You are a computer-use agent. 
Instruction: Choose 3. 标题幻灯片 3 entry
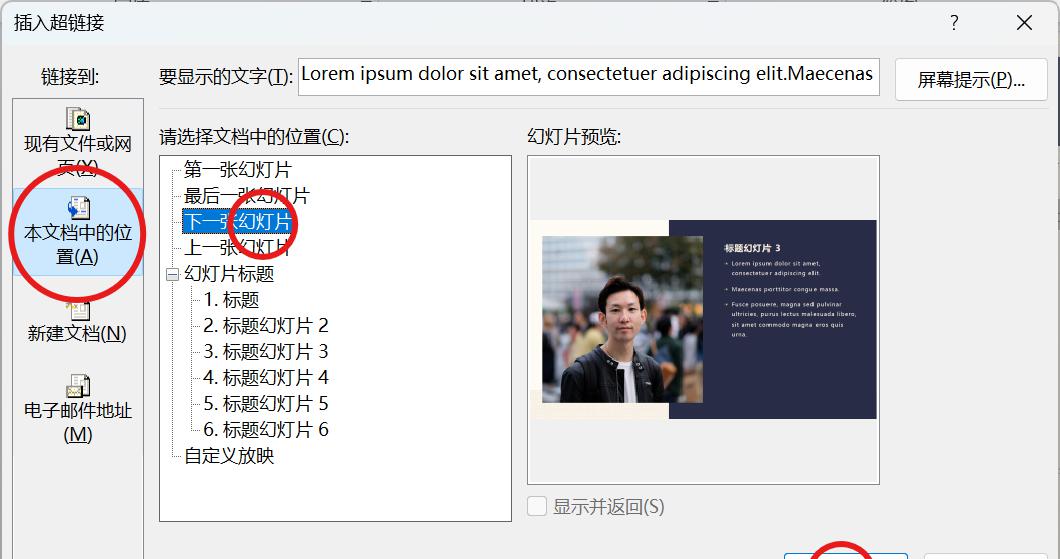click(265, 352)
